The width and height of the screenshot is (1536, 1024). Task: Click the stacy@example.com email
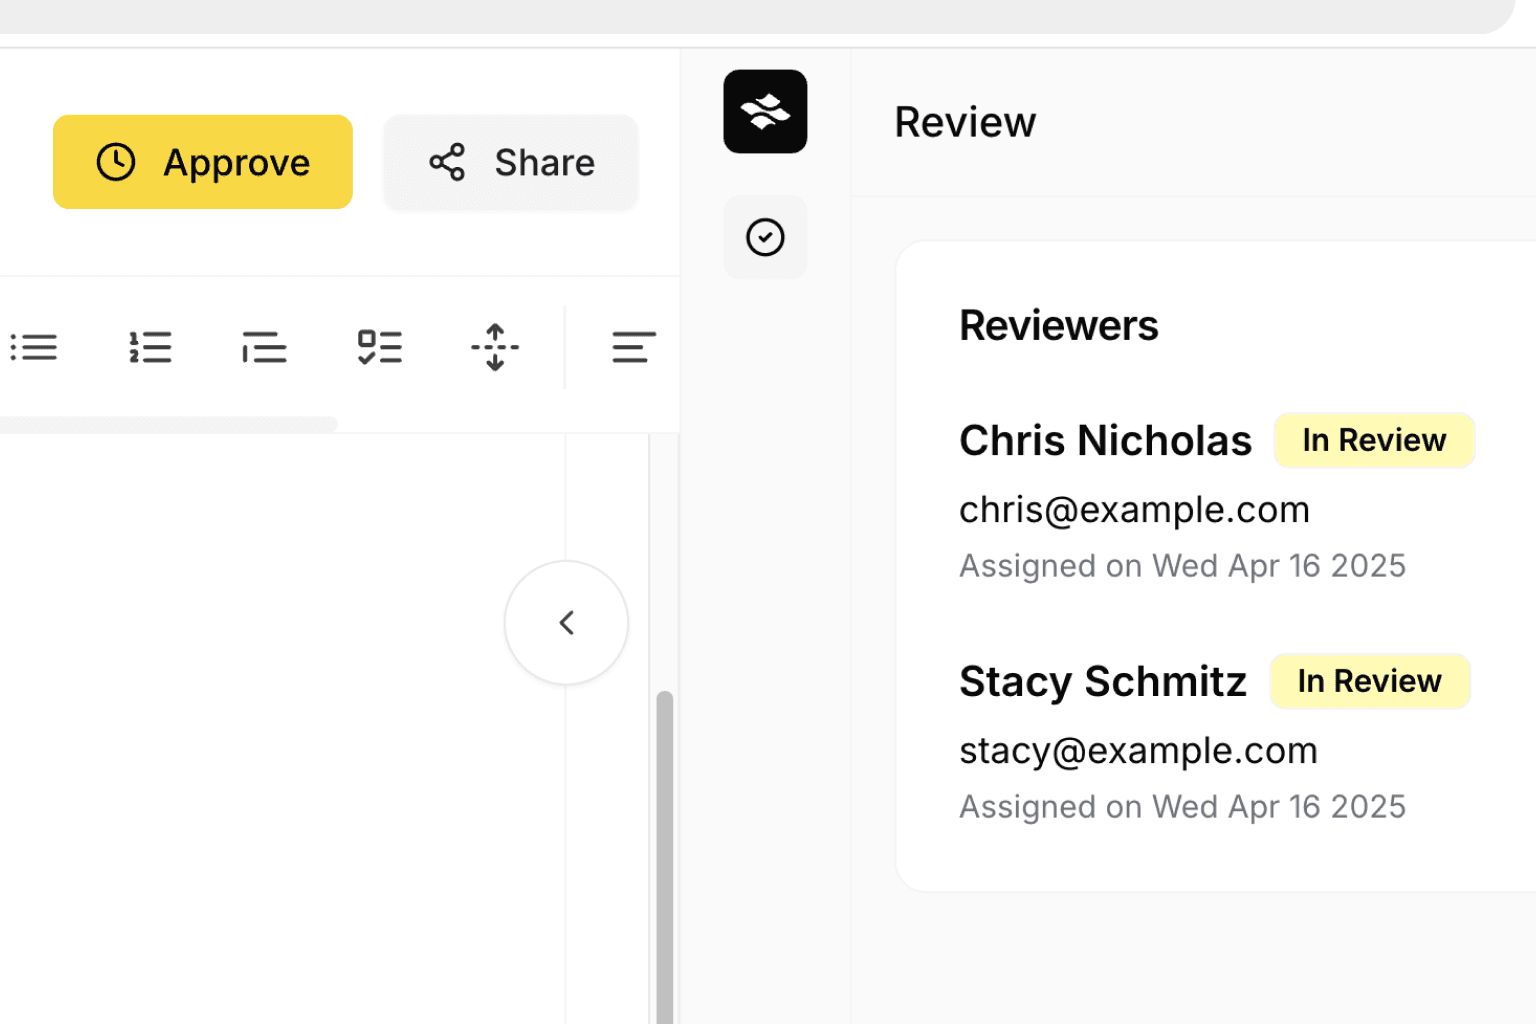pyautogui.click(x=1138, y=751)
